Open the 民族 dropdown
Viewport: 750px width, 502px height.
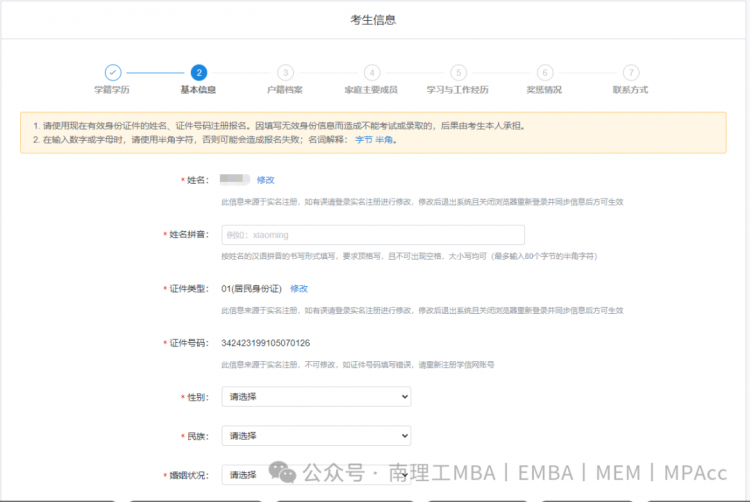316,436
